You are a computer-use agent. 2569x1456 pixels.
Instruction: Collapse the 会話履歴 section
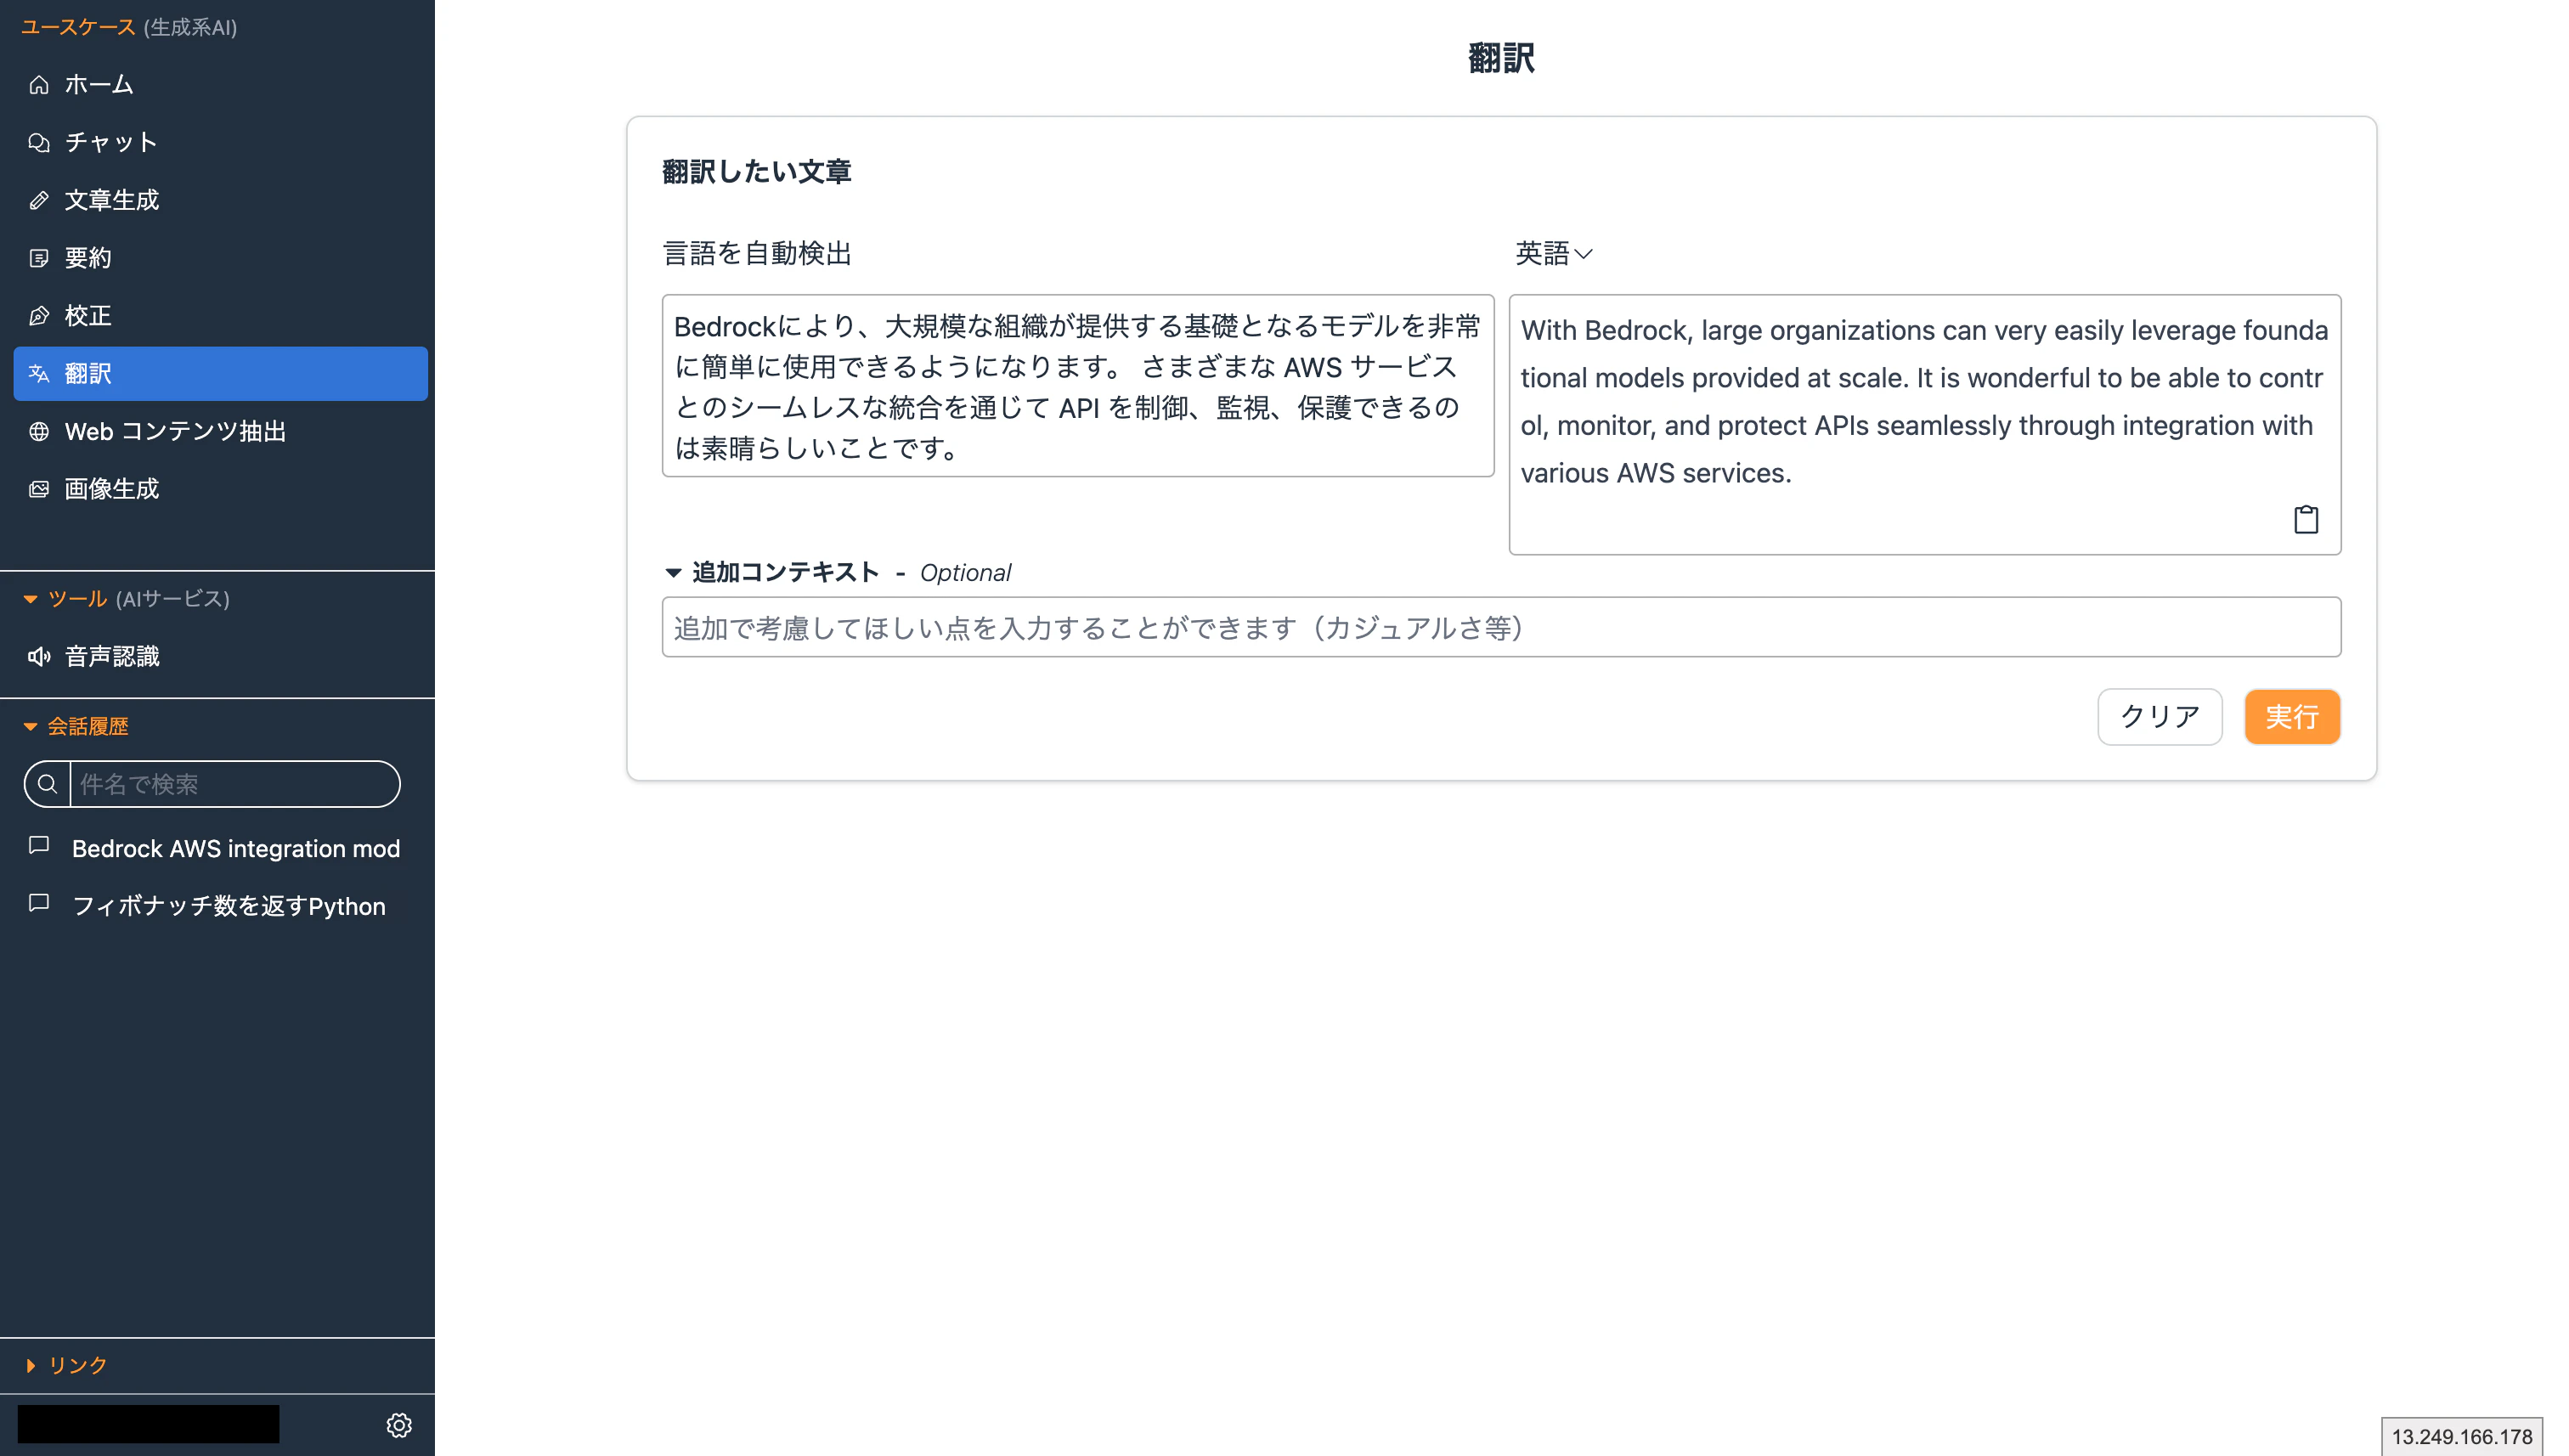[x=30, y=727]
